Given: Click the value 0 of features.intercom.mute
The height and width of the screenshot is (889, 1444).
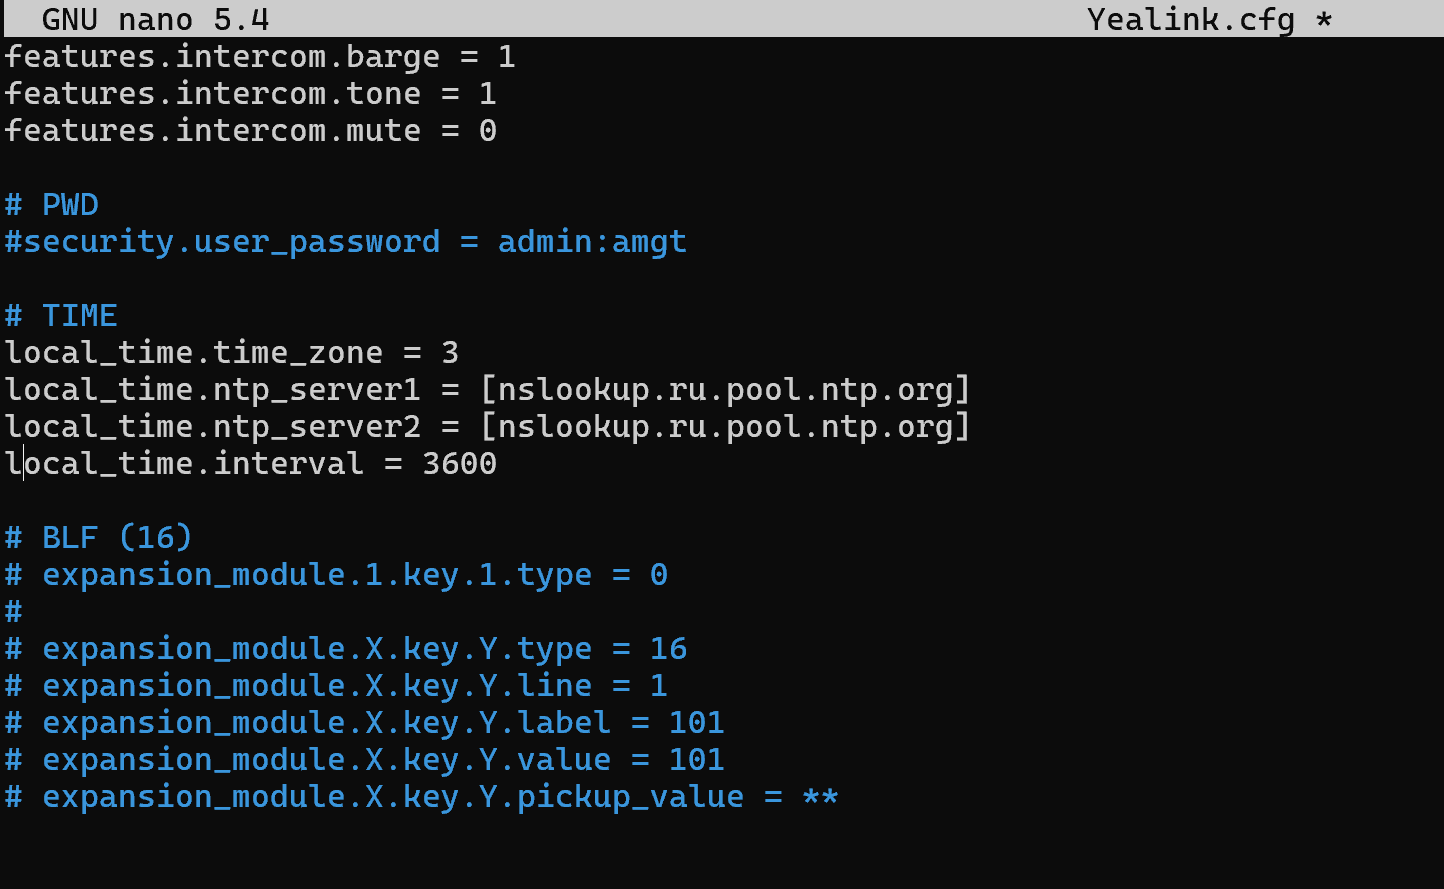Looking at the screenshot, I should pyautogui.click(x=487, y=131).
